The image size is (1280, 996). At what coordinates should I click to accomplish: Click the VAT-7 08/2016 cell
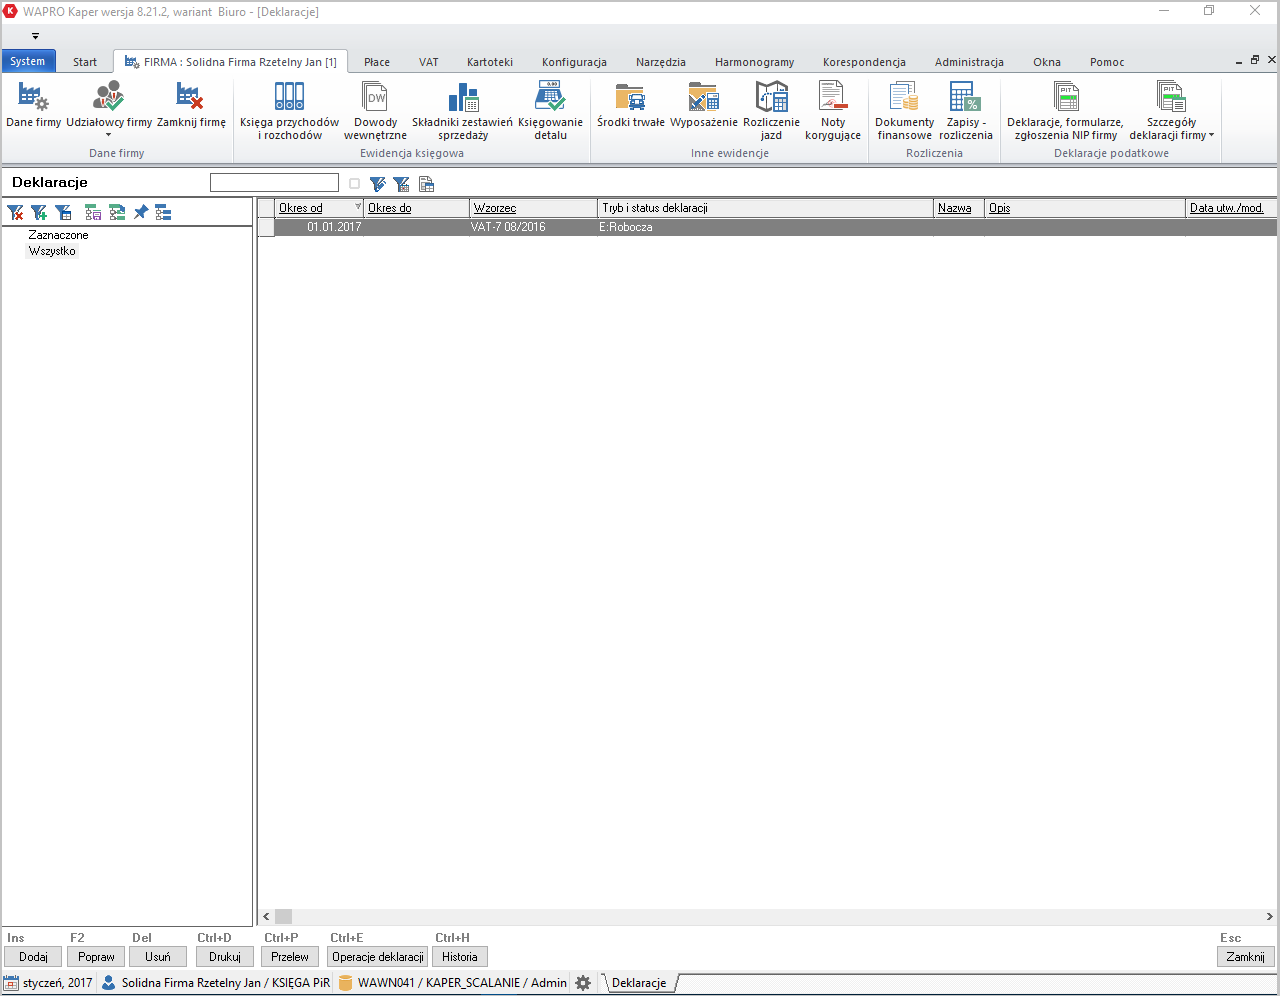point(533,227)
